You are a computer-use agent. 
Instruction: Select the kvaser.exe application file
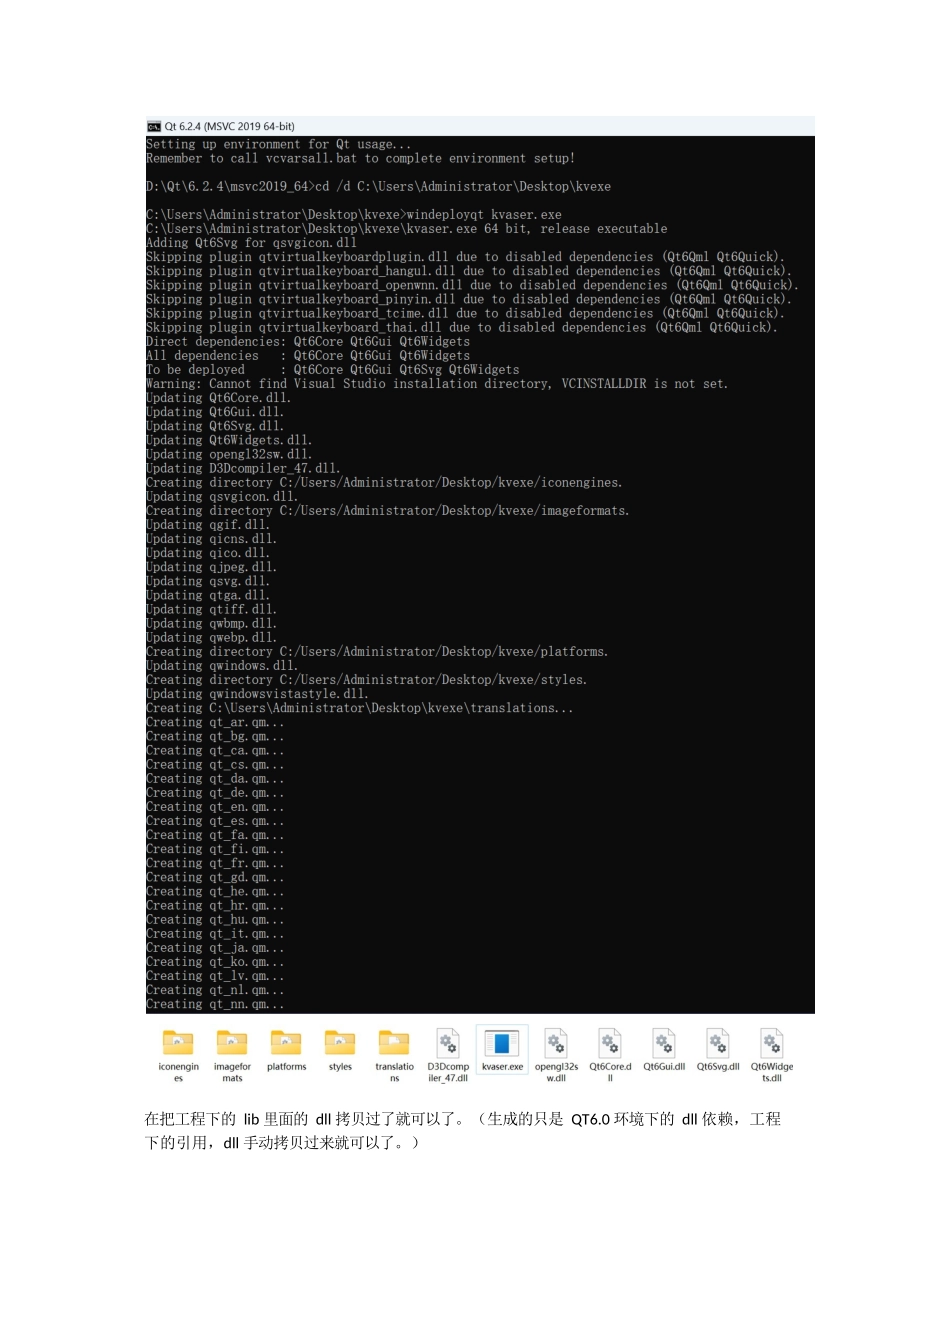502,1050
